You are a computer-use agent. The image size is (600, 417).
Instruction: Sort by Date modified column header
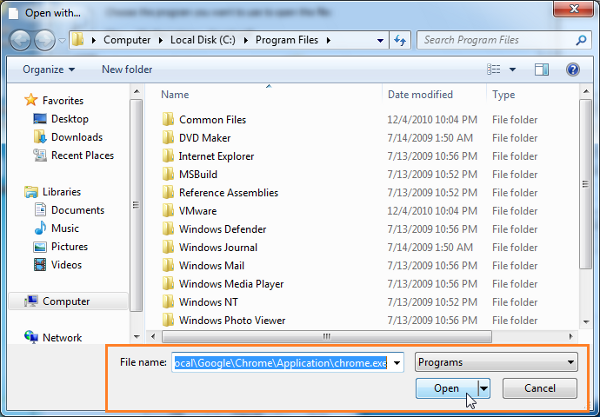(x=420, y=94)
